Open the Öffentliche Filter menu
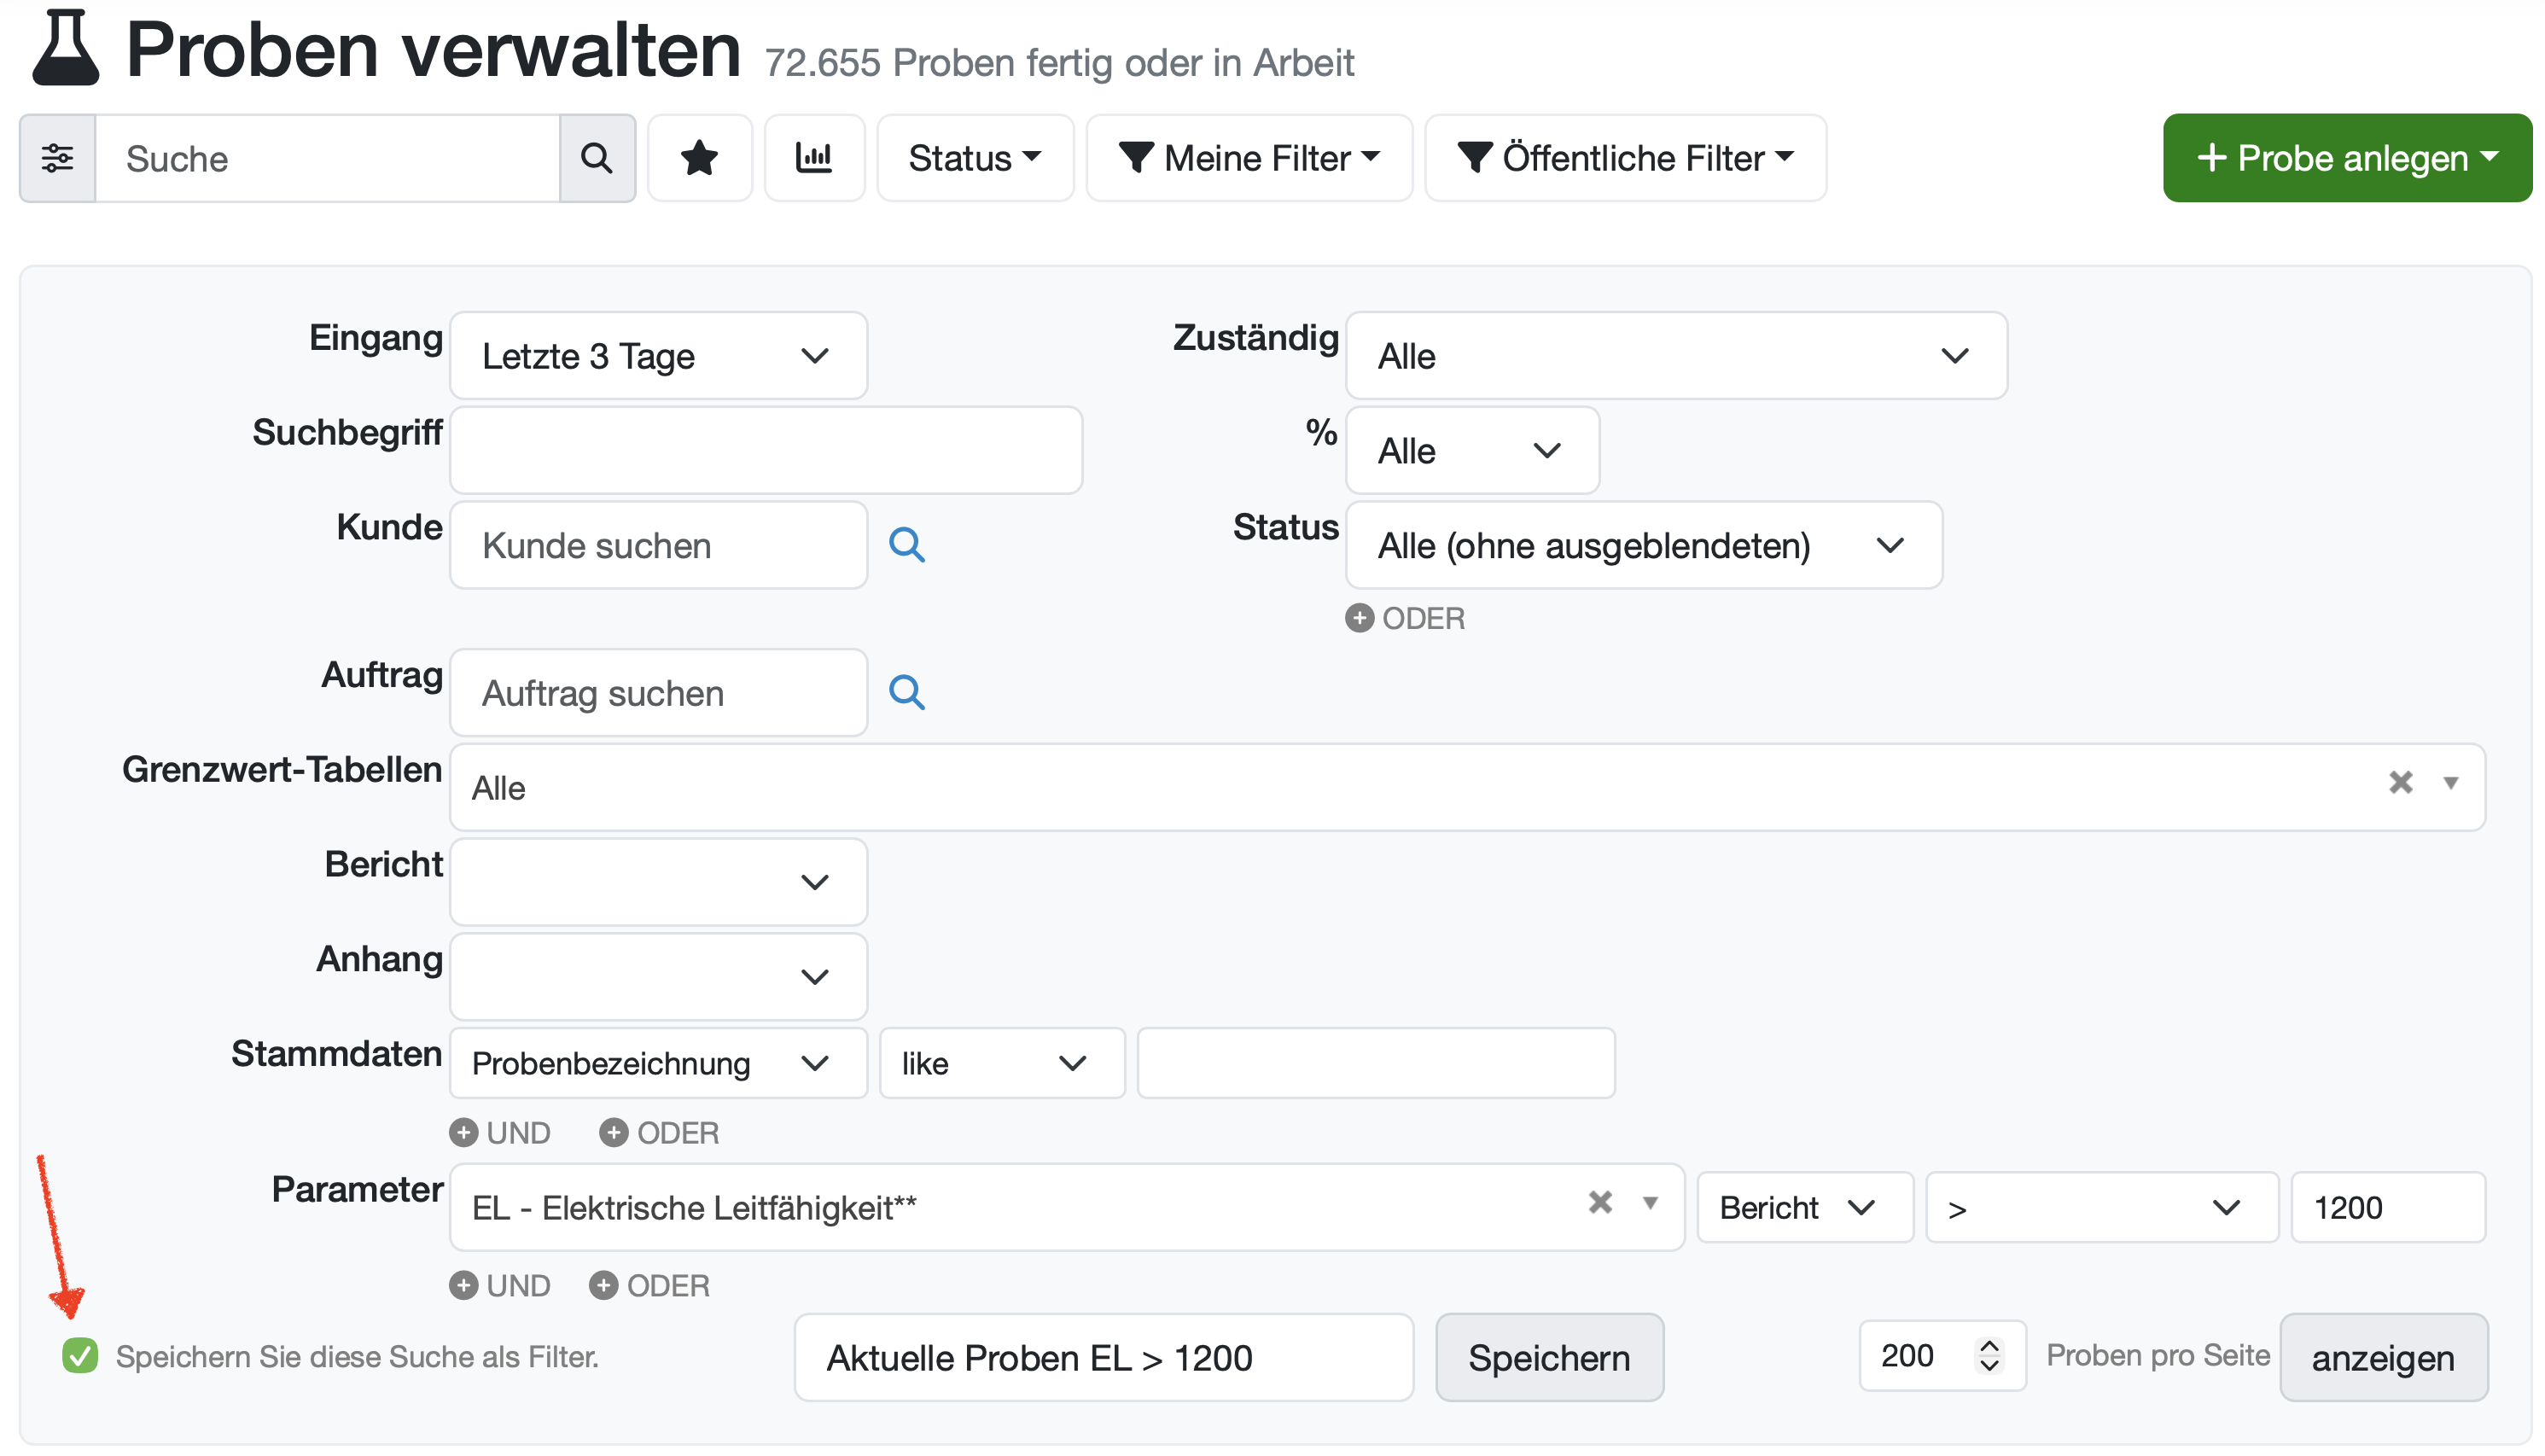This screenshot has height=1456, width=2545. 1625,158
